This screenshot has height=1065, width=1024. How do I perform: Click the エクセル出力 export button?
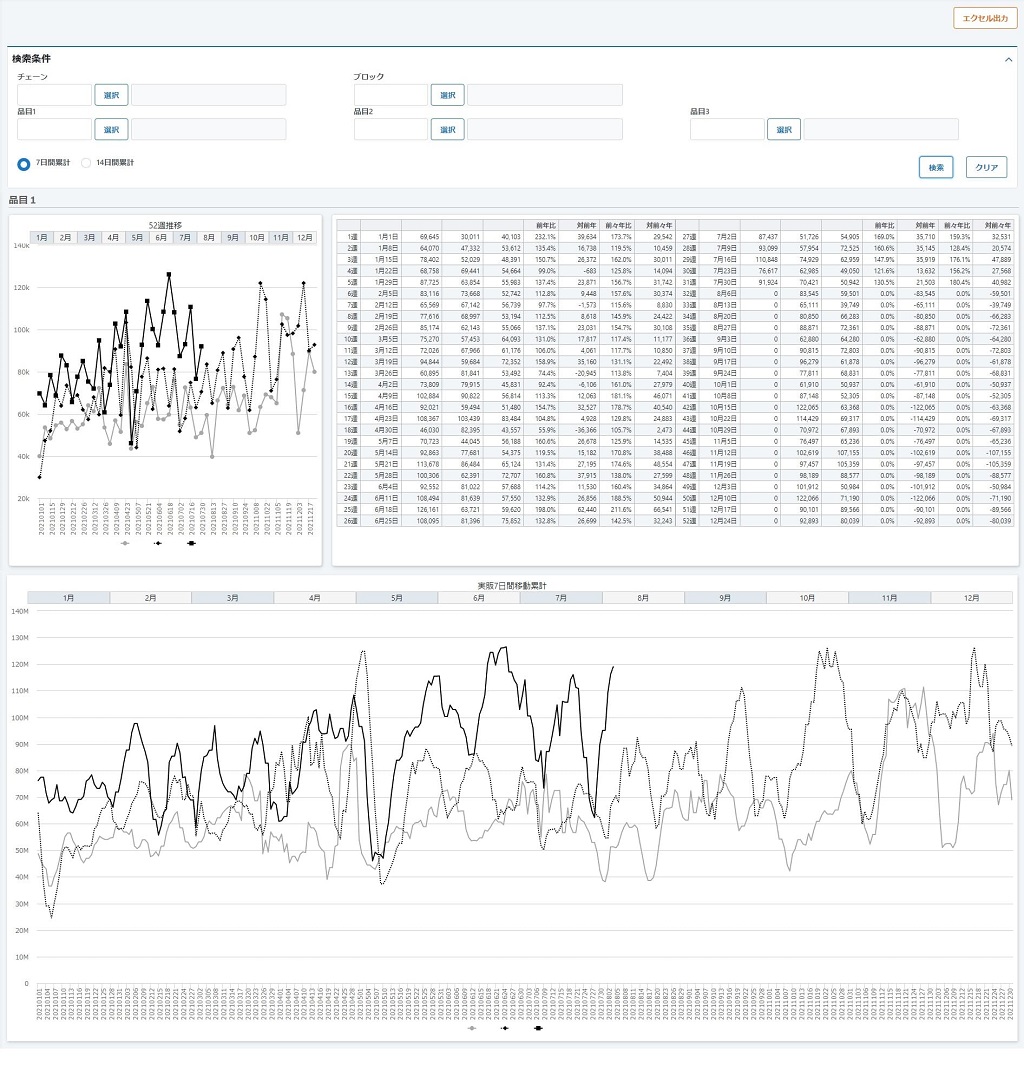coord(985,18)
